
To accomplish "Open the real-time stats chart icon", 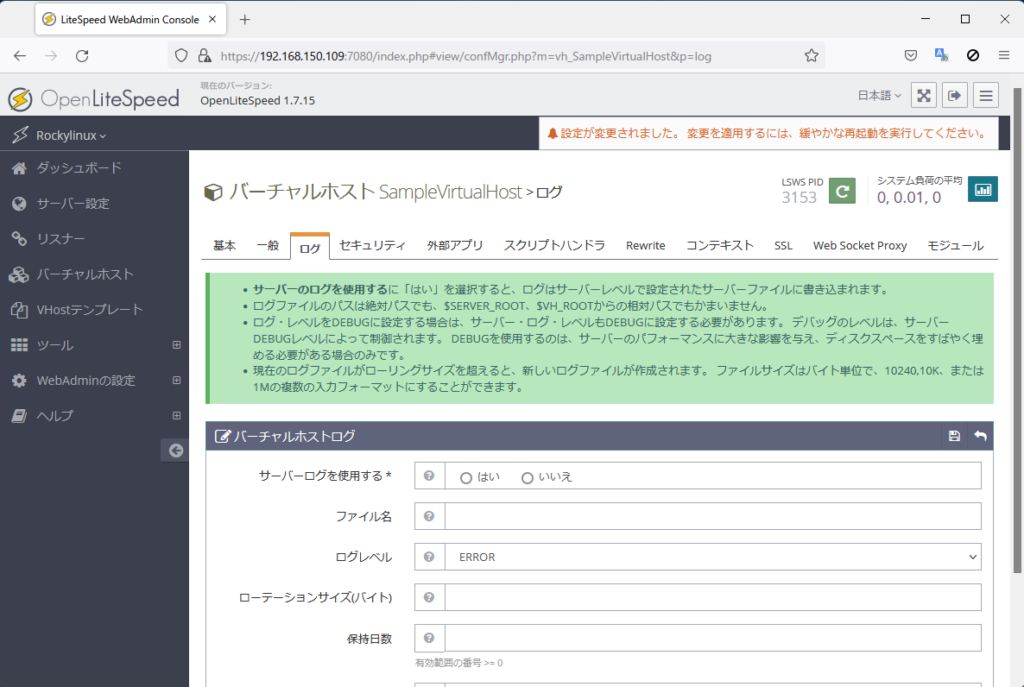I will (x=982, y=189).
